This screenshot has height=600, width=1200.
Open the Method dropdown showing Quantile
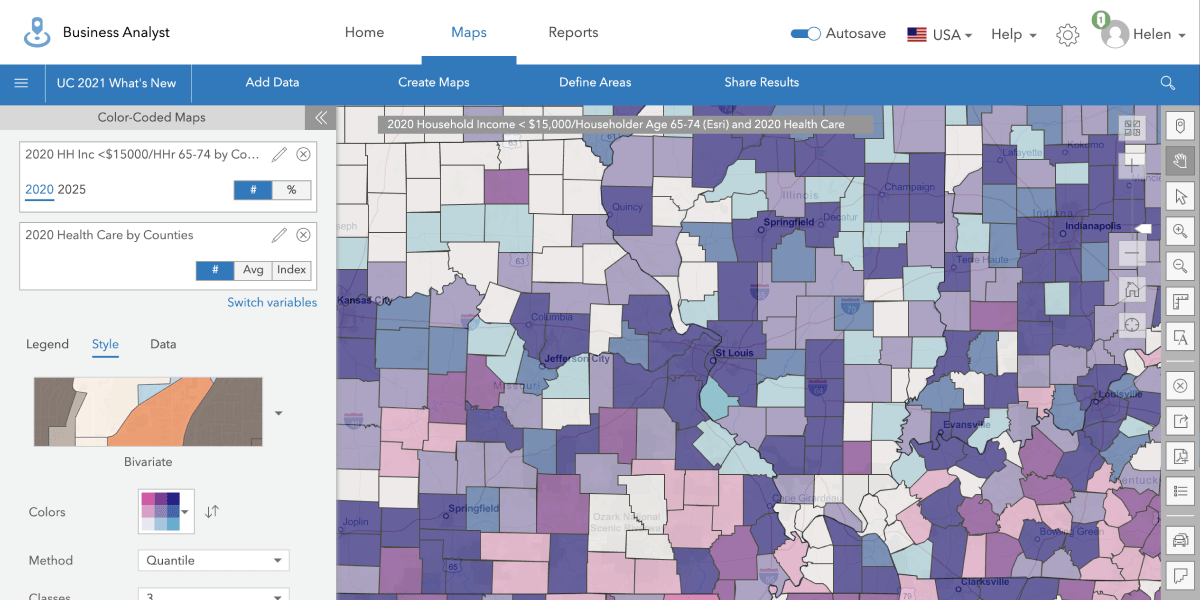(x=213, y=560)
